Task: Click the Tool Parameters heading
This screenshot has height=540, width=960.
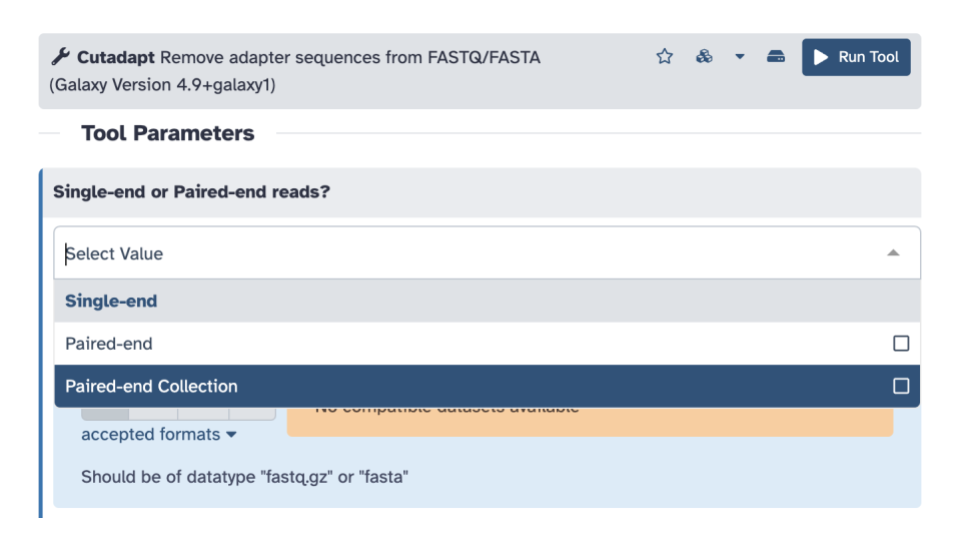Action: [x=168, y=133]
